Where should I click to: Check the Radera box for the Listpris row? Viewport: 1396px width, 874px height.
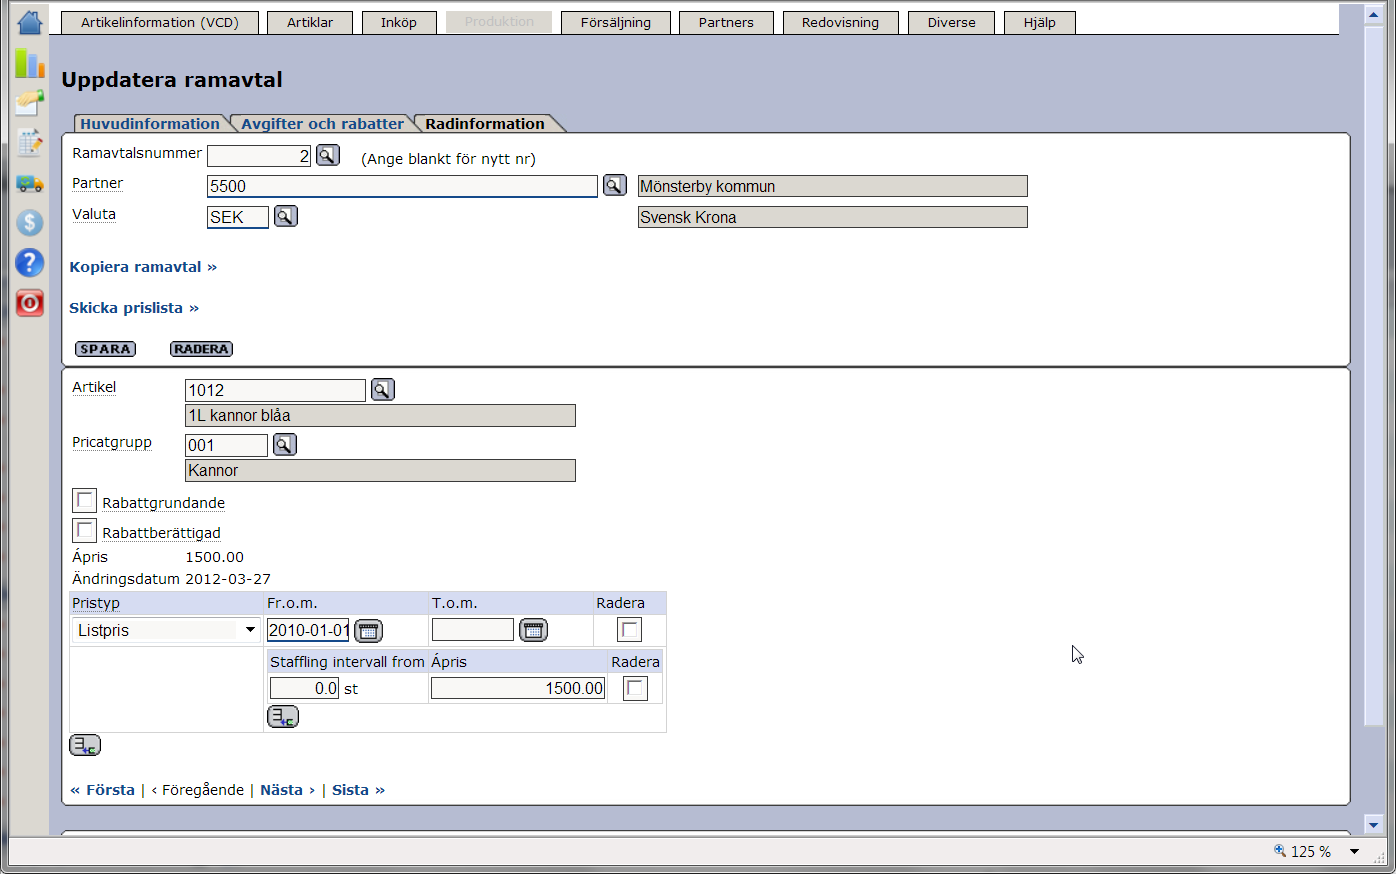(x=630, y=629)
